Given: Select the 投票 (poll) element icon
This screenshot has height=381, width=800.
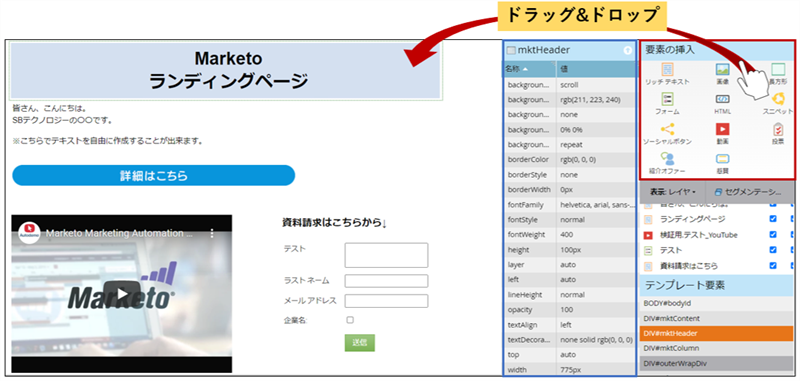Looking at the screenshot, I should 779,129.
